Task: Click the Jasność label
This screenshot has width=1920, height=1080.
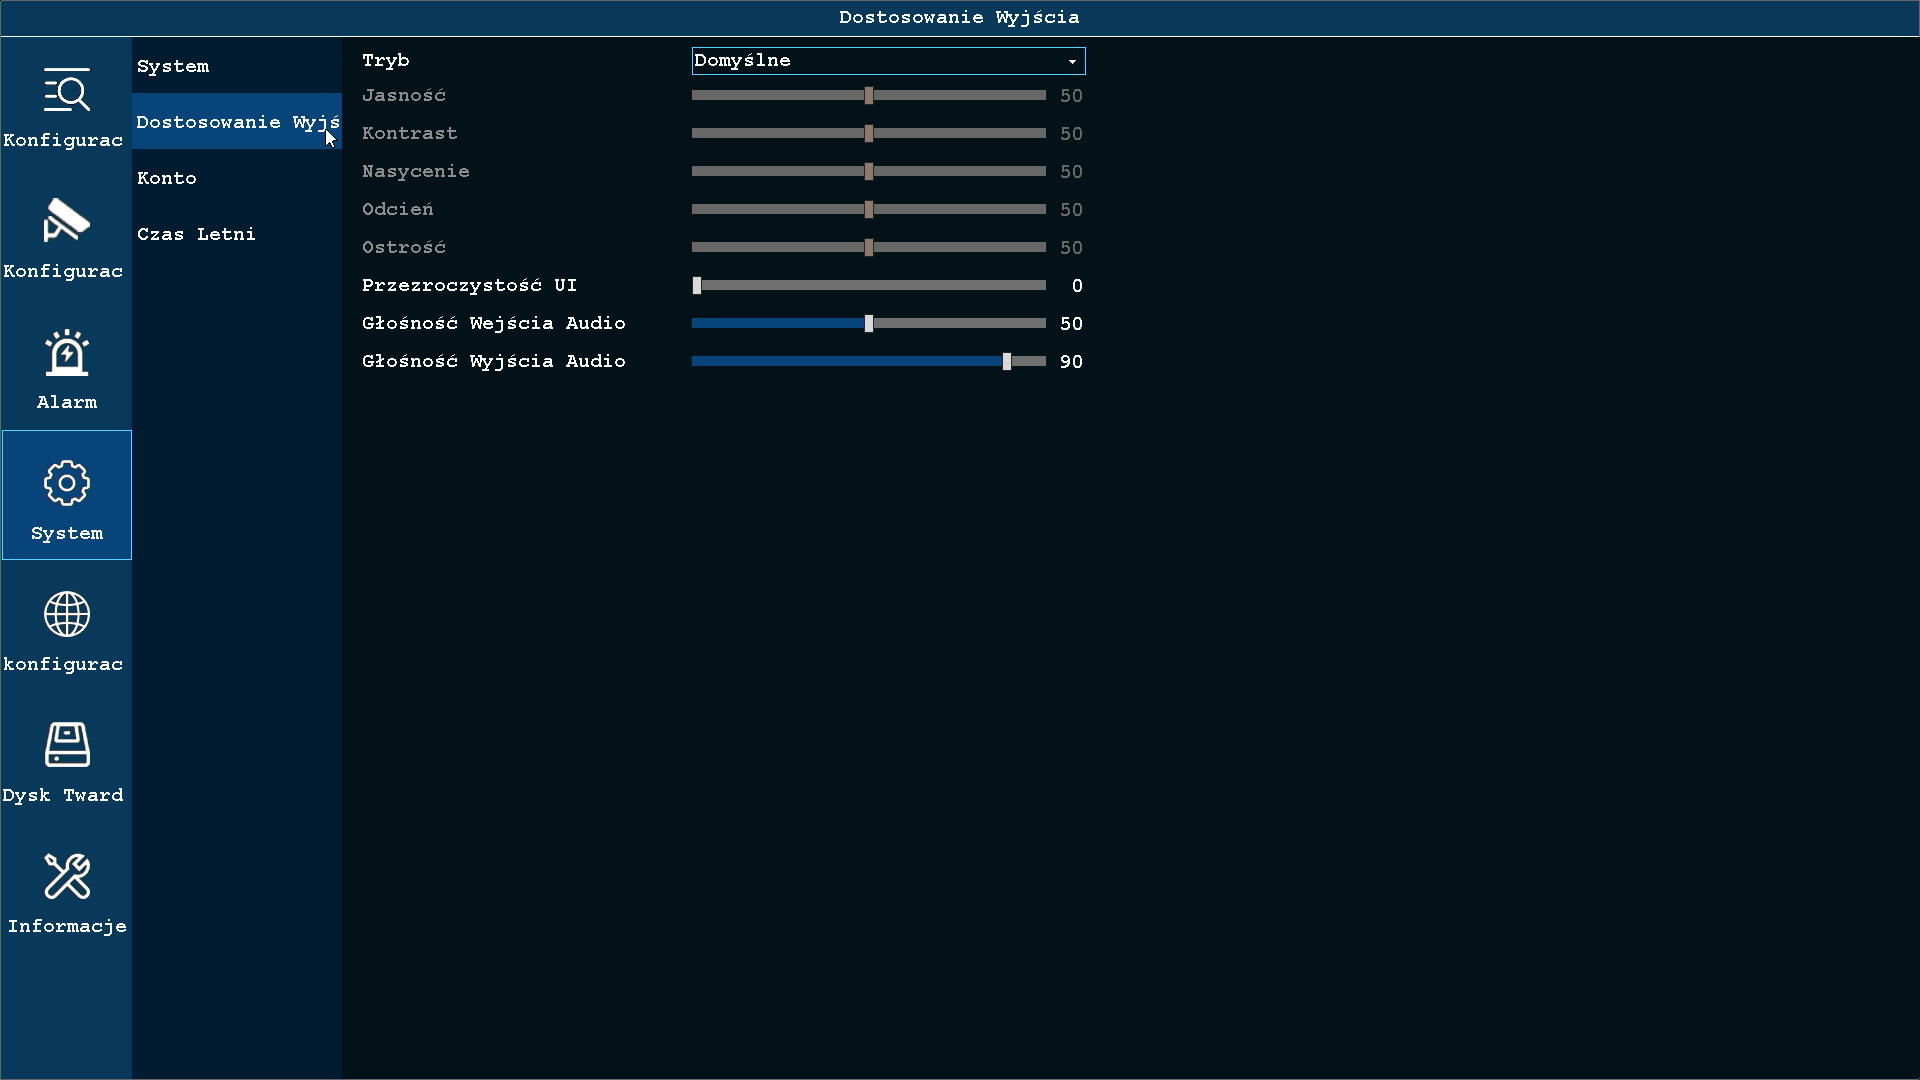Action: coord(404,96)
